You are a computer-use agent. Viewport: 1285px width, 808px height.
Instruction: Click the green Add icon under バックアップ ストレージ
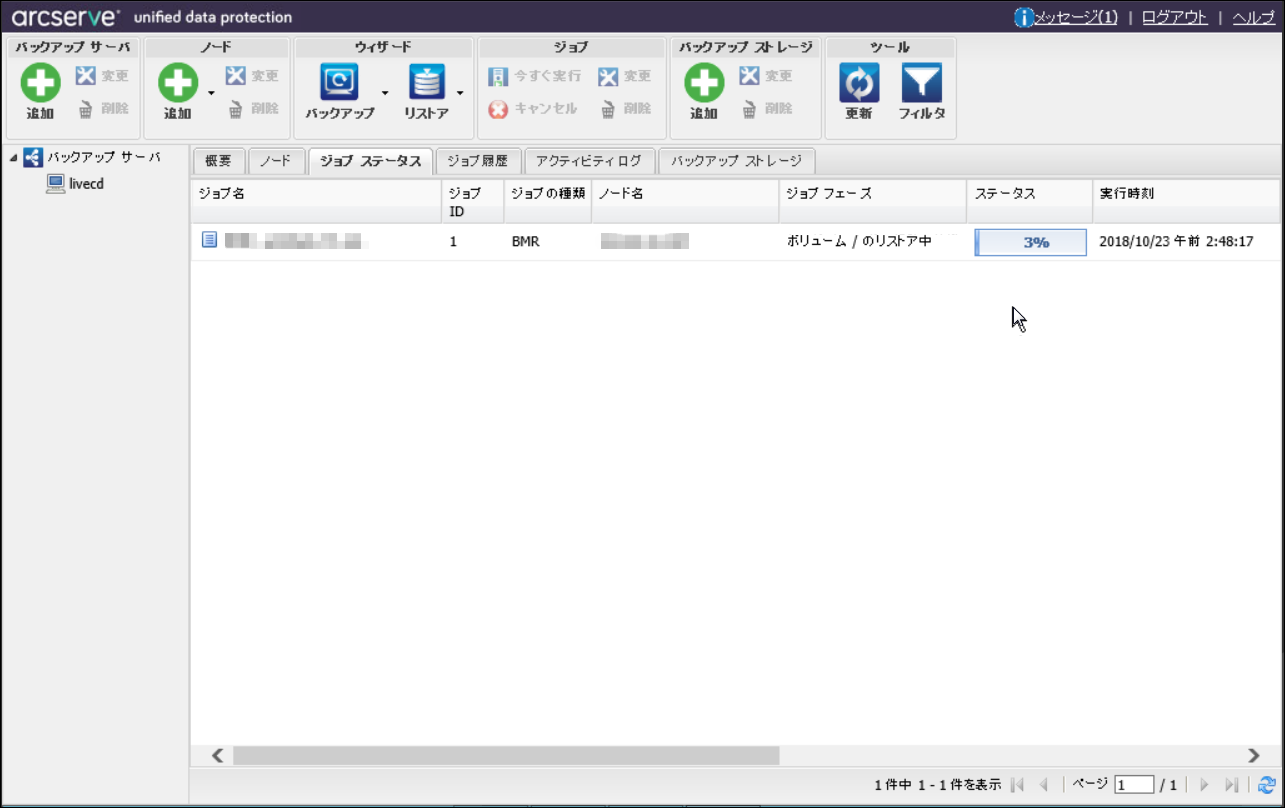point(704,83)
